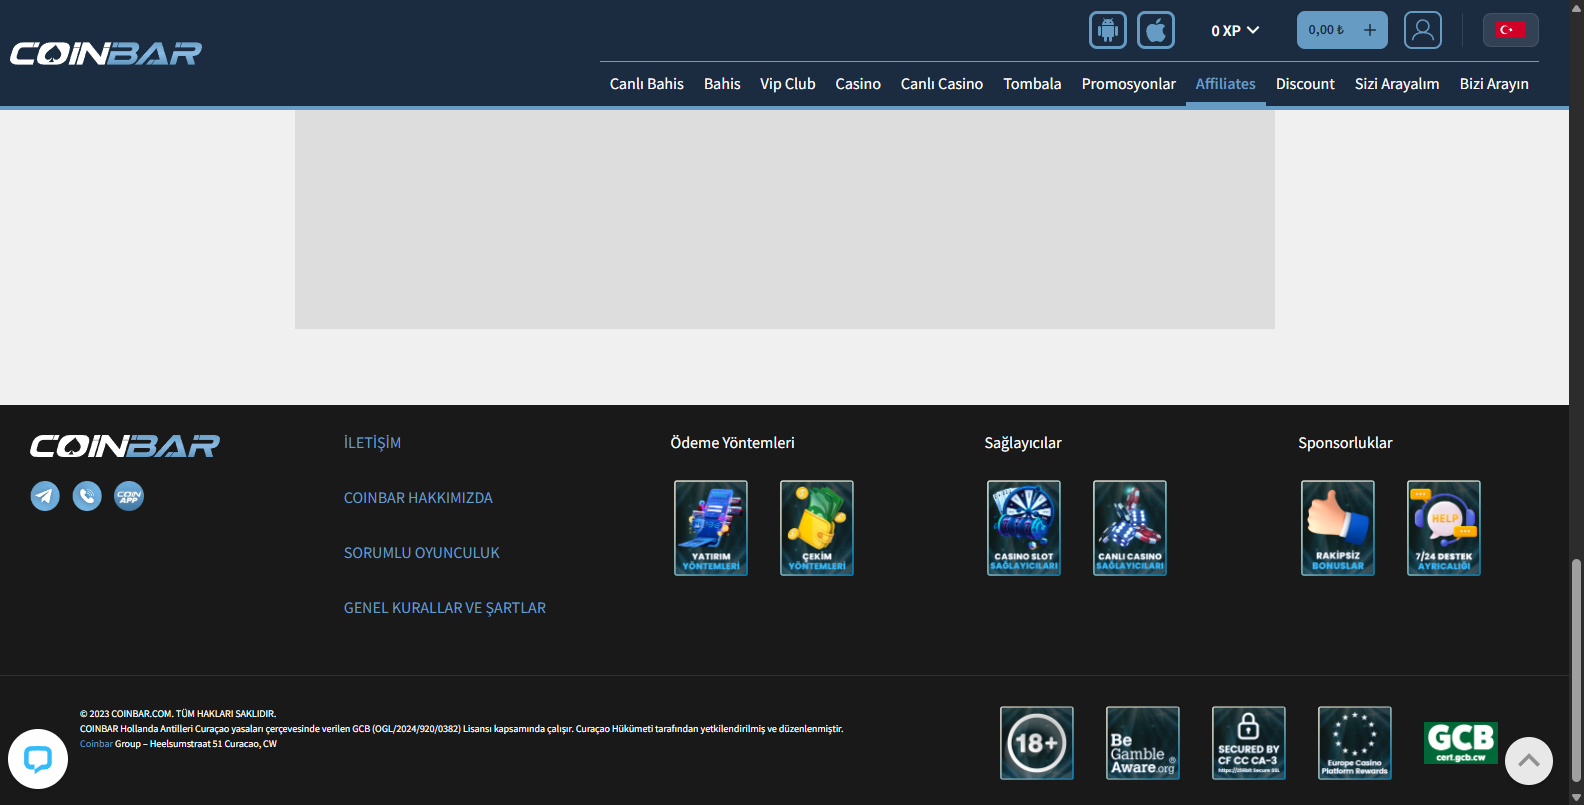Screen dimensions: 1584x805
Task: Download the Android app via the Android icon
Action: [1107, 30]
